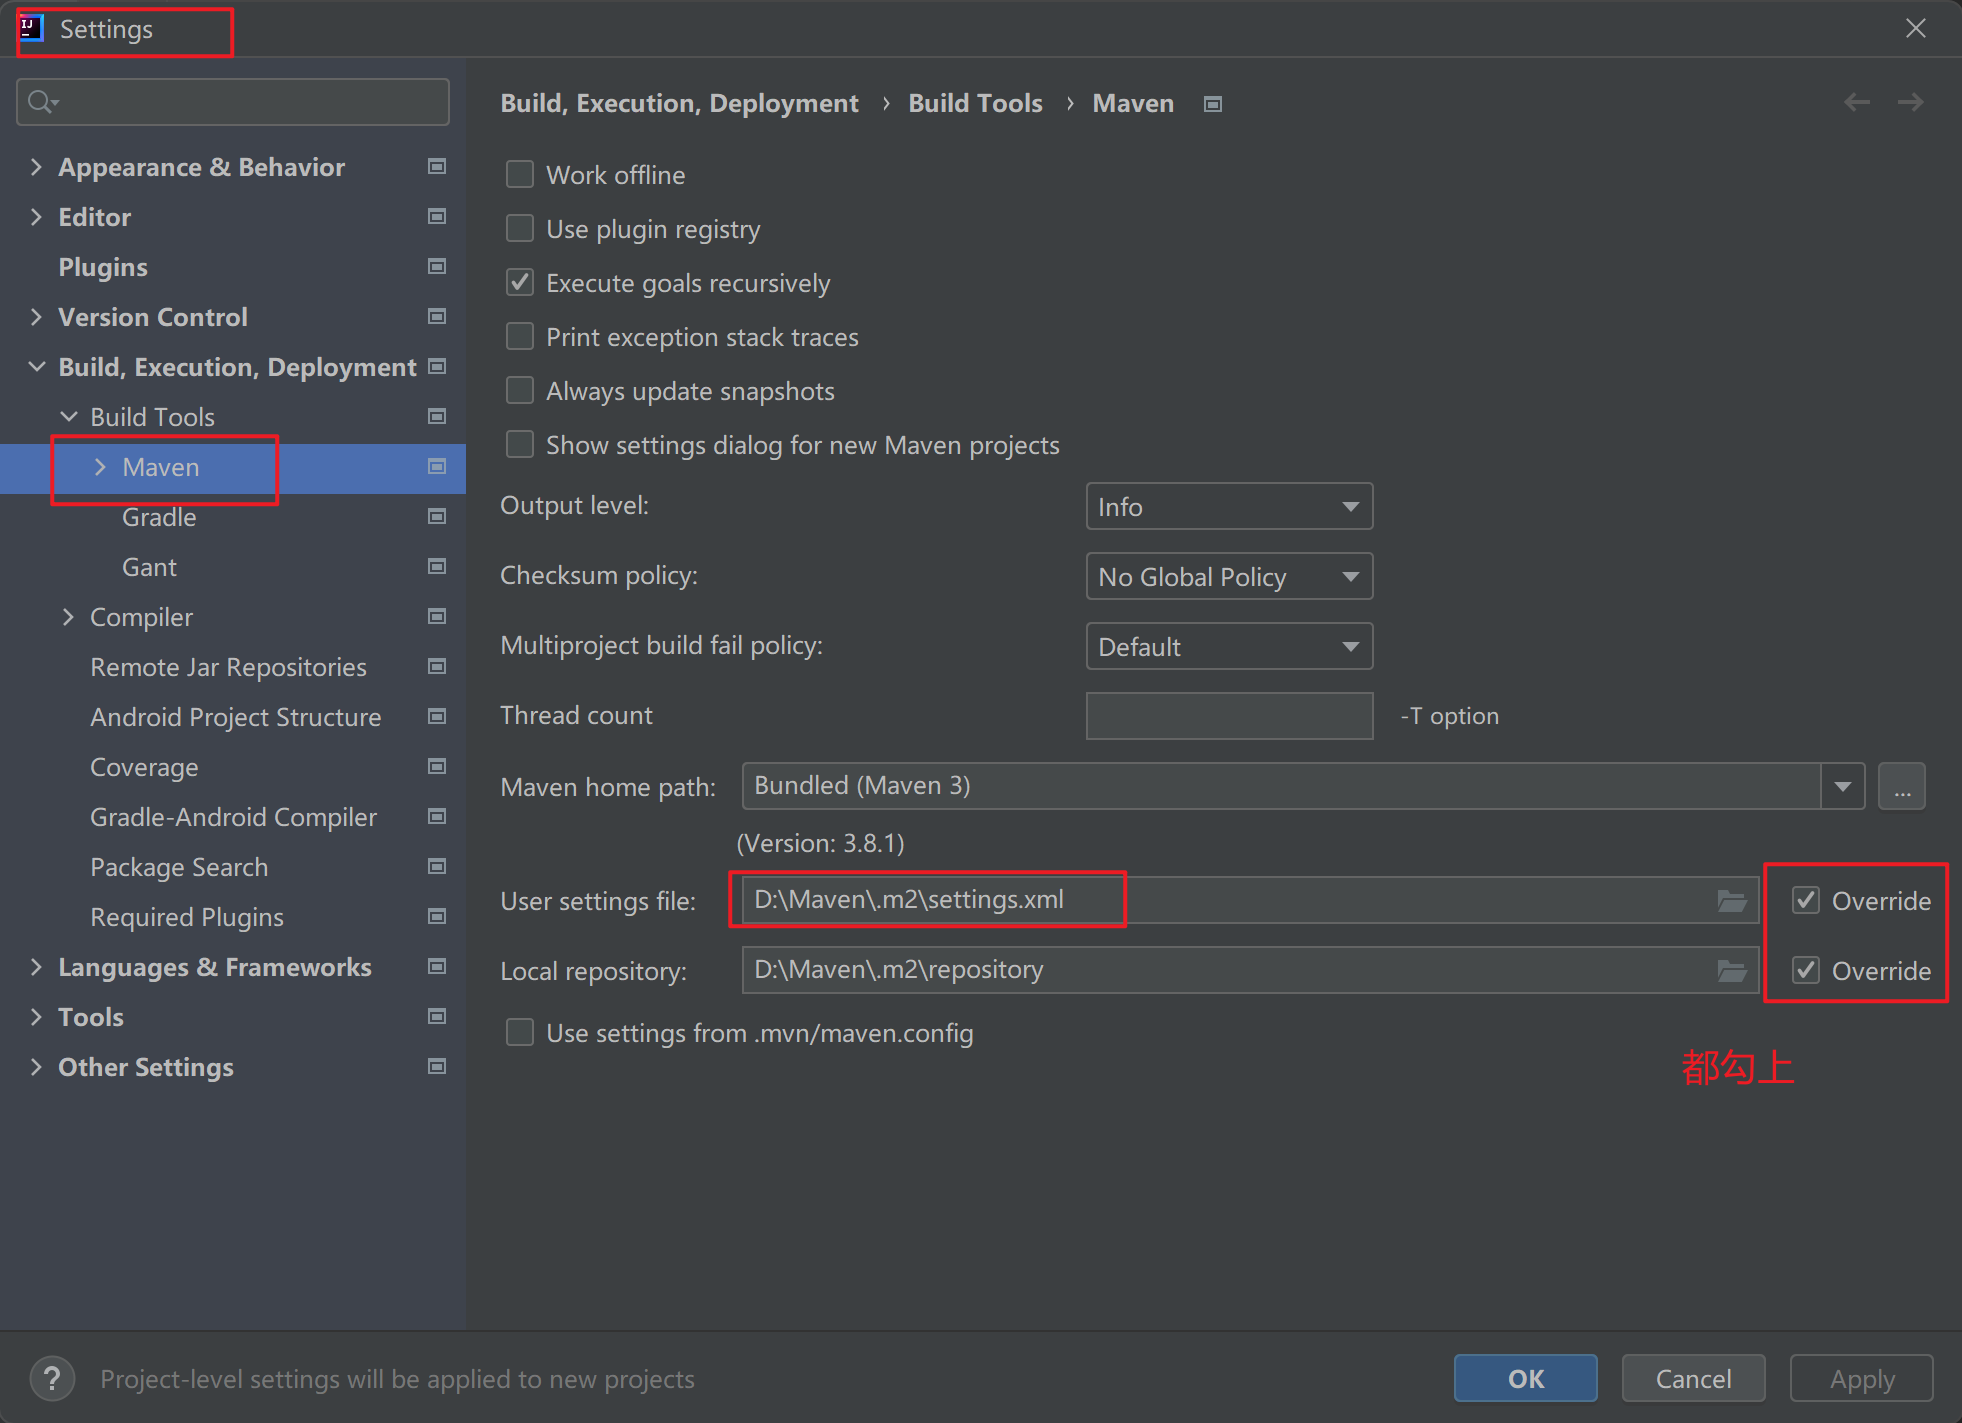Click project settings icon next to Plugins
The image size is (1962, 1423).
437,266
